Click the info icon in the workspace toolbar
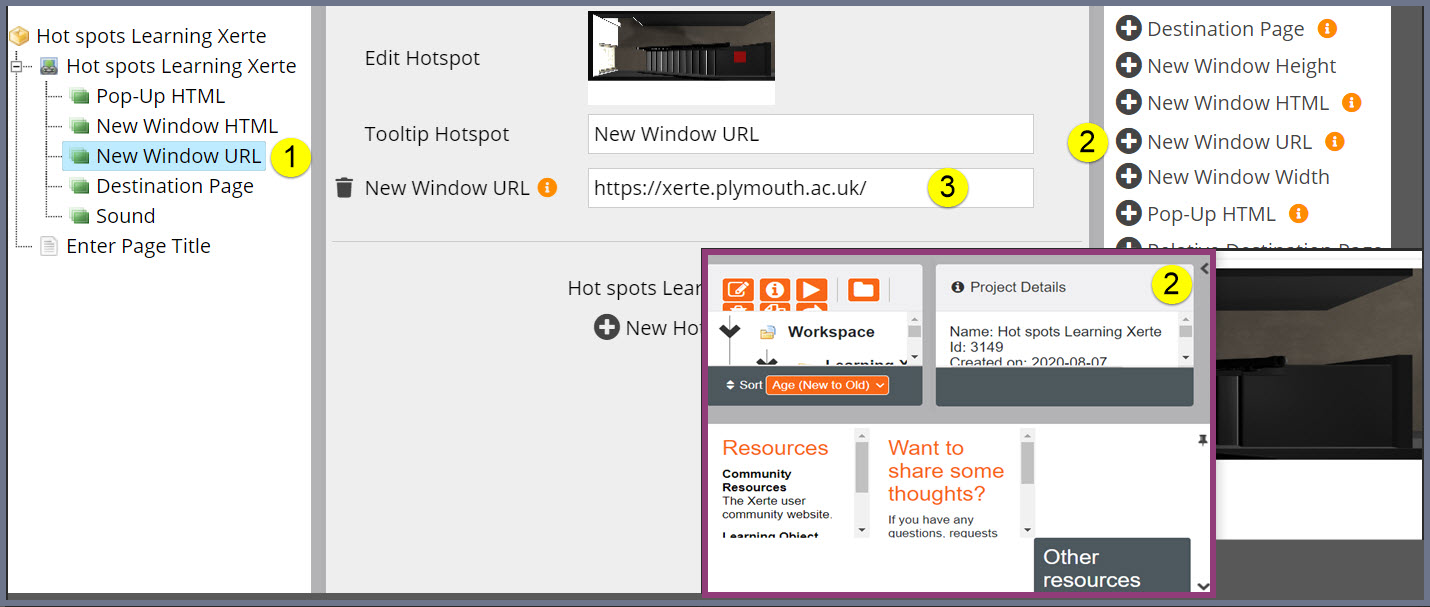1430x607 pixels. (x=776, y=290)
